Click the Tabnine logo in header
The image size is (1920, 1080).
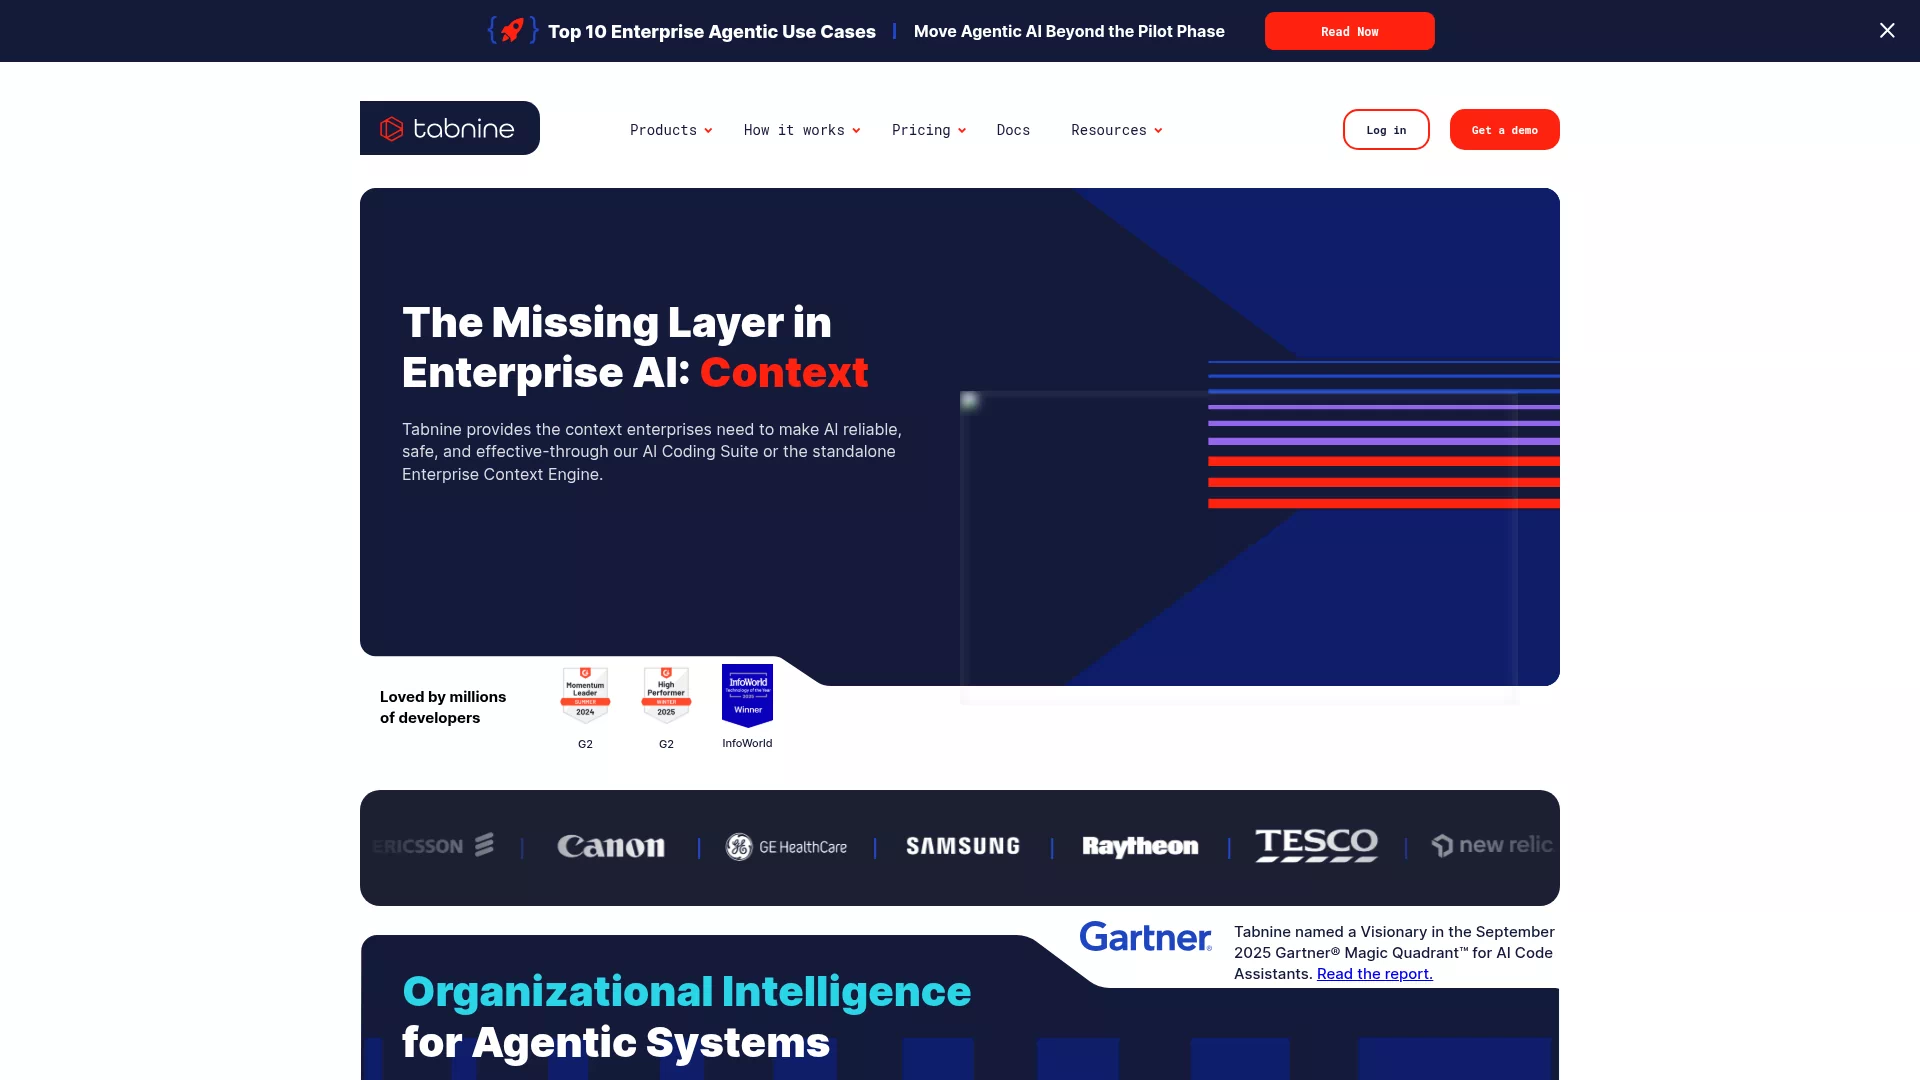pyautogui.click(x=449, y=128)
